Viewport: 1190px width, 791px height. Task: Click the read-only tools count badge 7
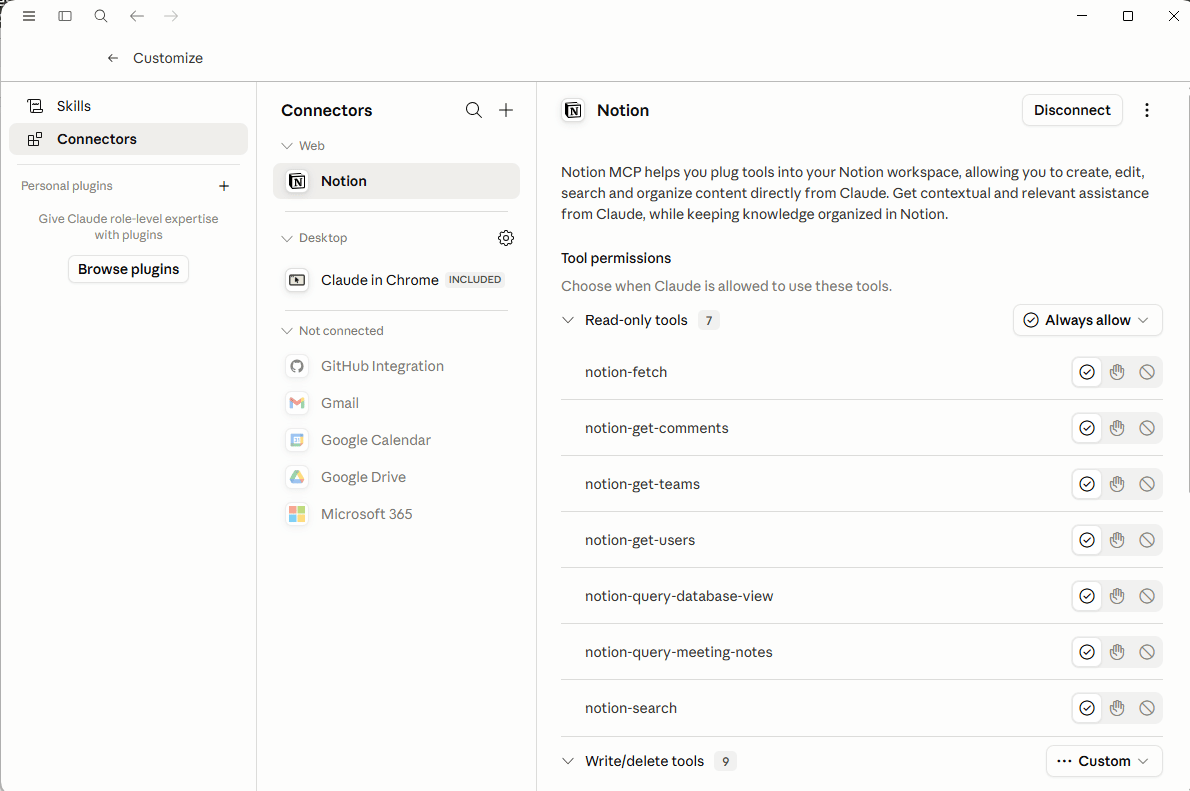tap(709, 320)
